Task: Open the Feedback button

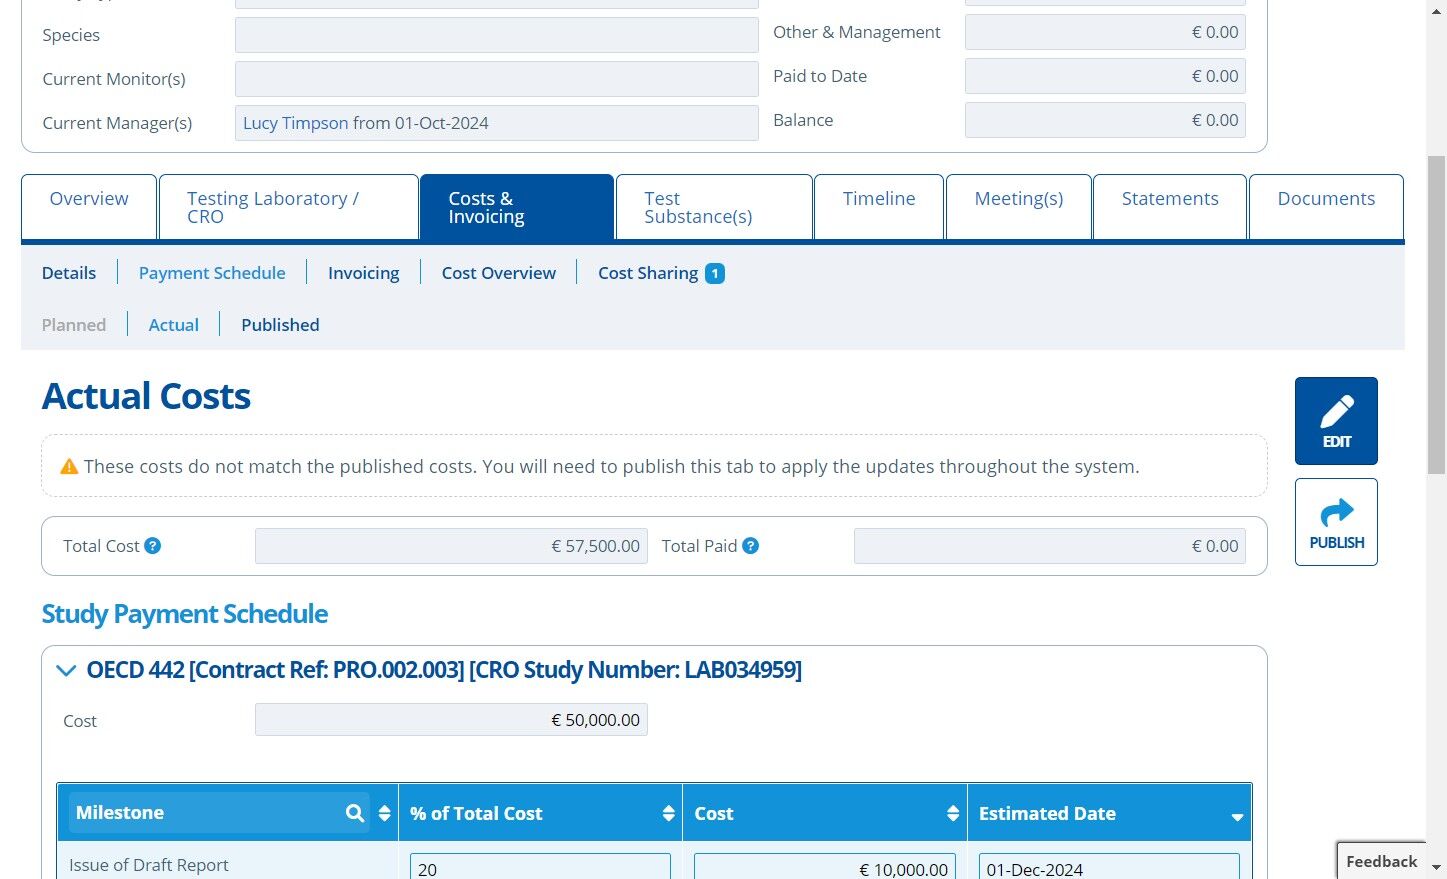Action: pyautogui.click(x=1381, y=861)
